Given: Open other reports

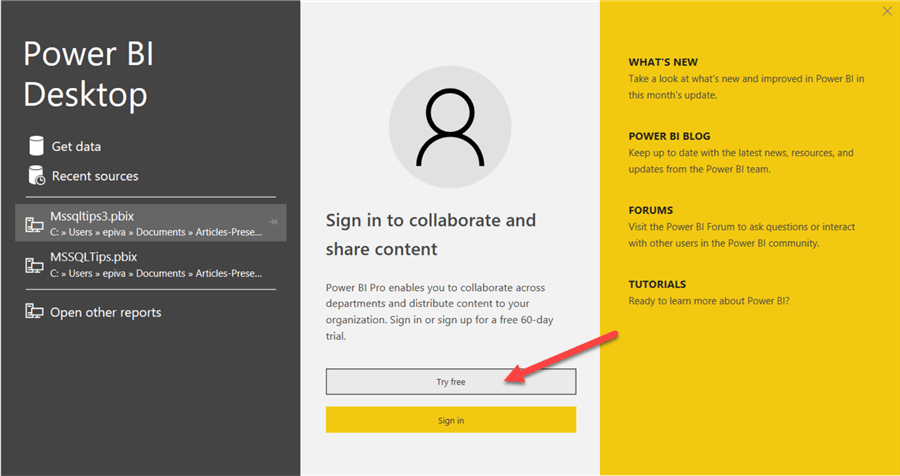Looking at the screenshot, I should pyautogui.click(x=106, y=312).
